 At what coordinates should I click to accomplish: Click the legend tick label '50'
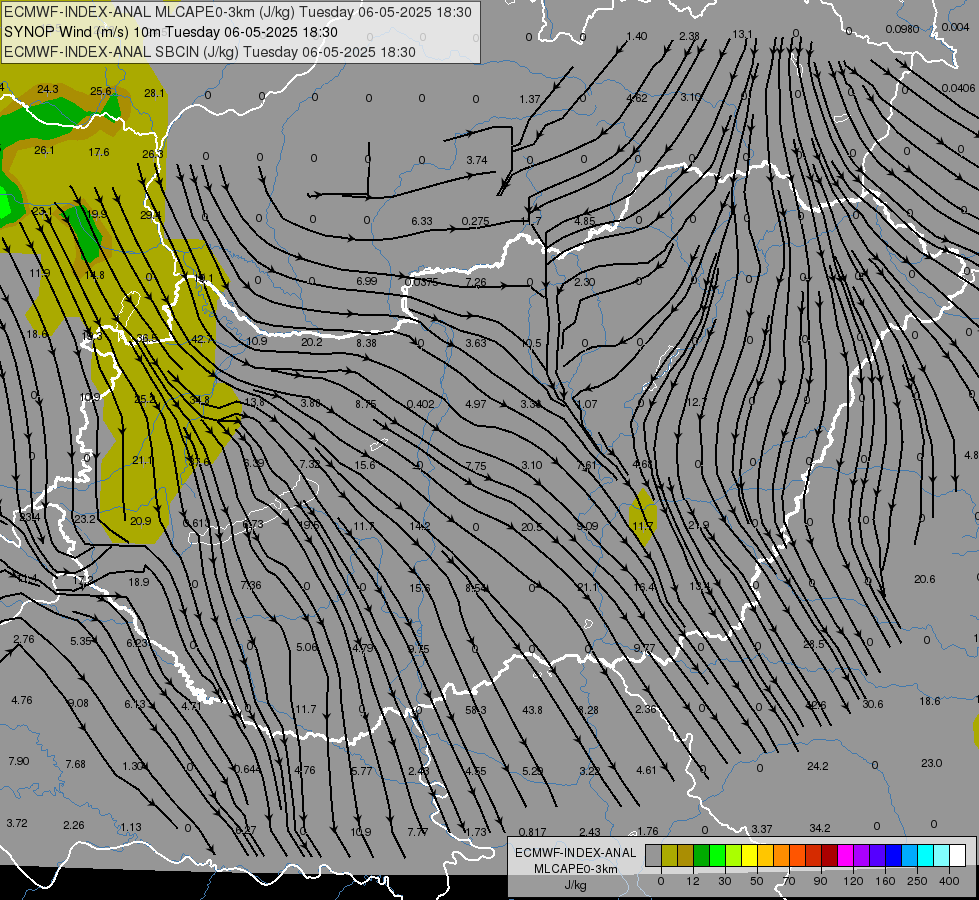tap(757, 881)
